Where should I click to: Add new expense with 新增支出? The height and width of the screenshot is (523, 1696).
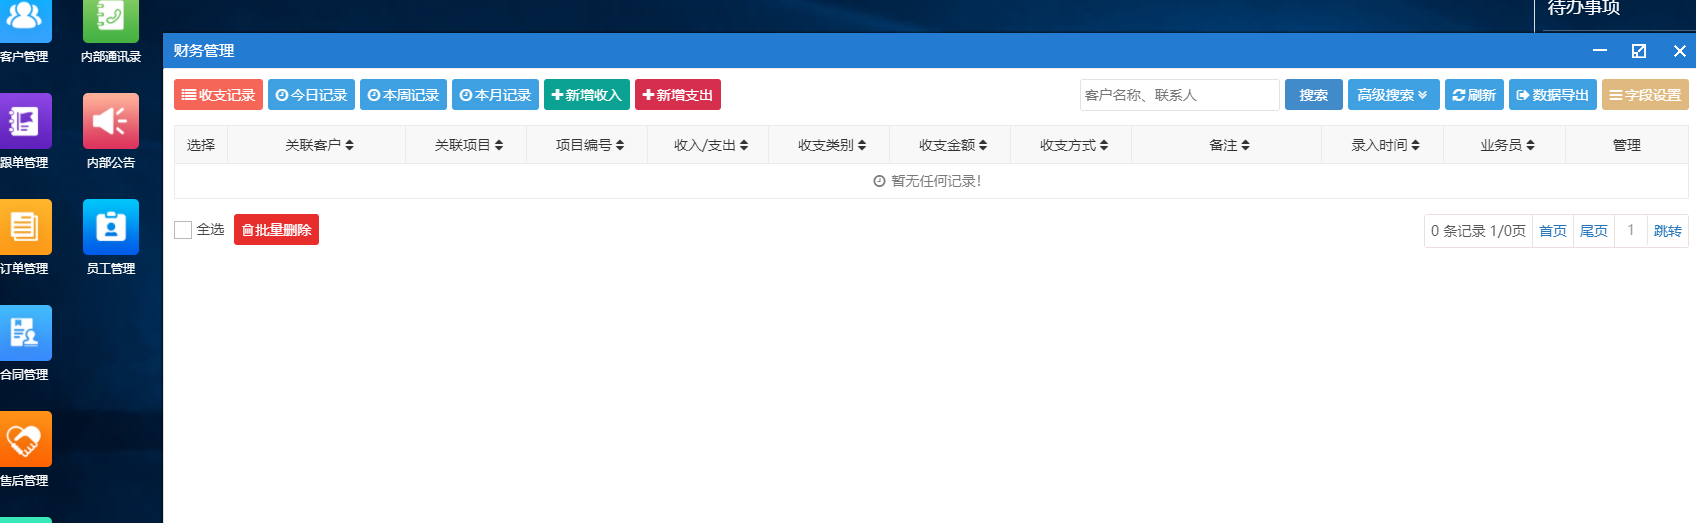pos(678,95)
